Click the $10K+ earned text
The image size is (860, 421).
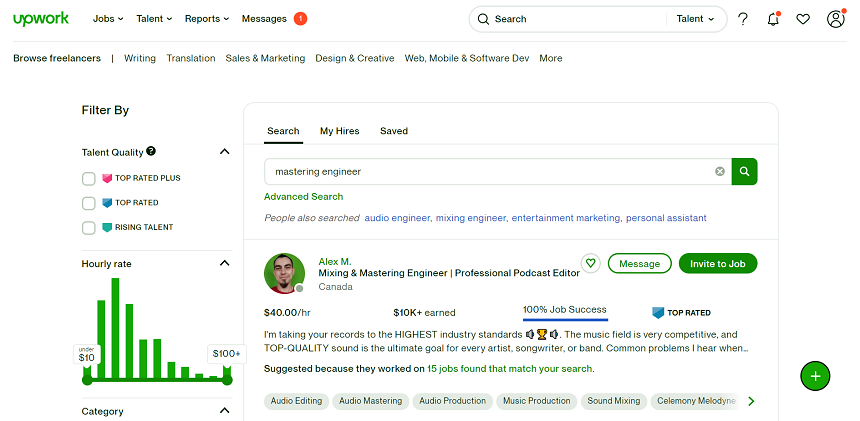coord(424,312)
